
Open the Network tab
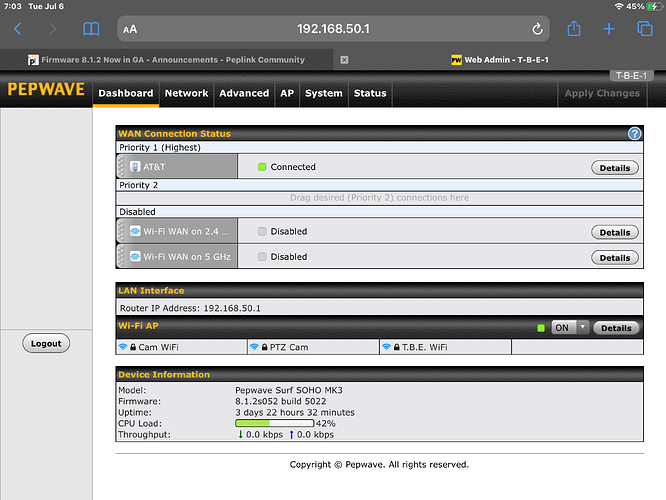click(186, 93)
